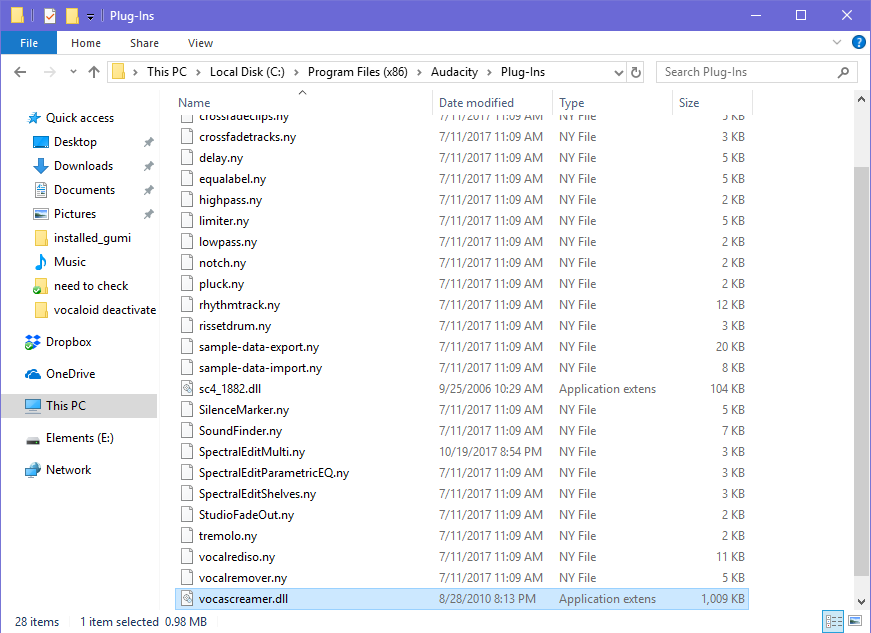
Task: Click the vertical scrollbar thumb
Action: (x=862, y=370)
